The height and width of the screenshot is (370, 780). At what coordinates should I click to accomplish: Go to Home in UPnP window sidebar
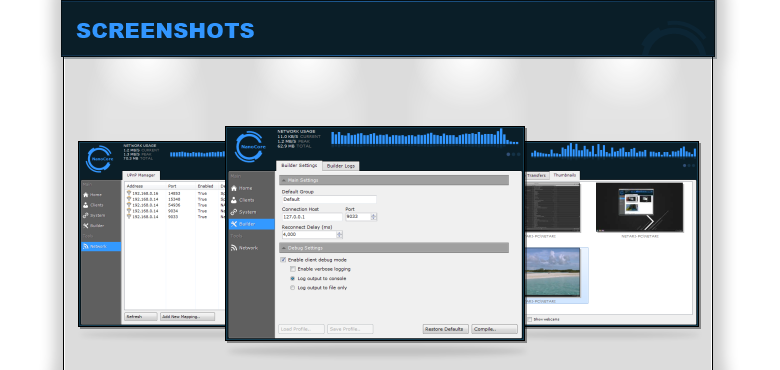93,195
